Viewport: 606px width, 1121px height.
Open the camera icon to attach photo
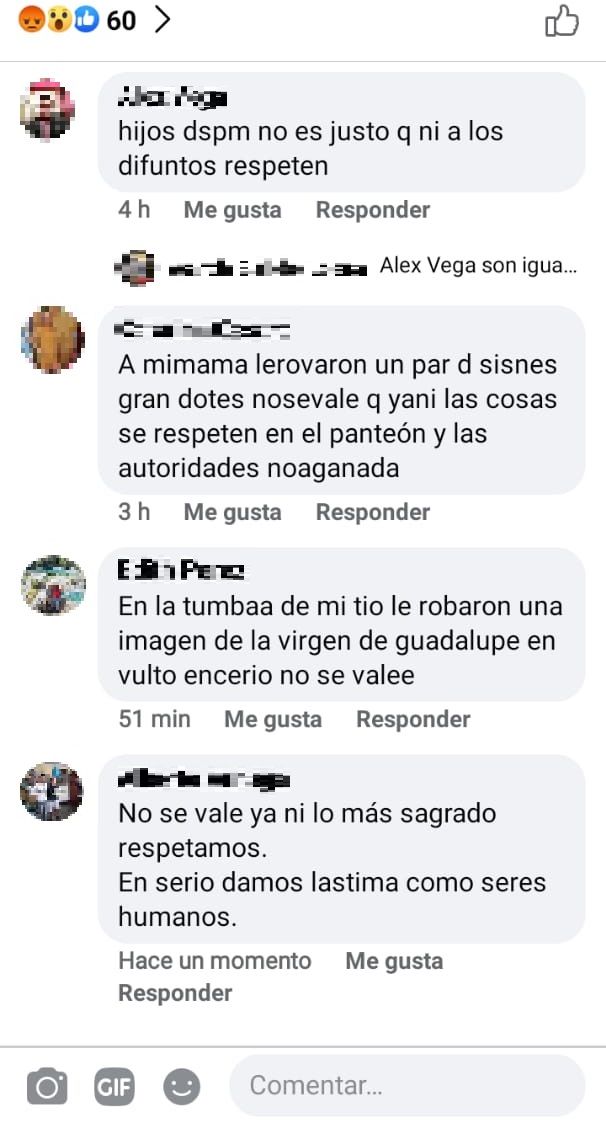[47, 1087]
